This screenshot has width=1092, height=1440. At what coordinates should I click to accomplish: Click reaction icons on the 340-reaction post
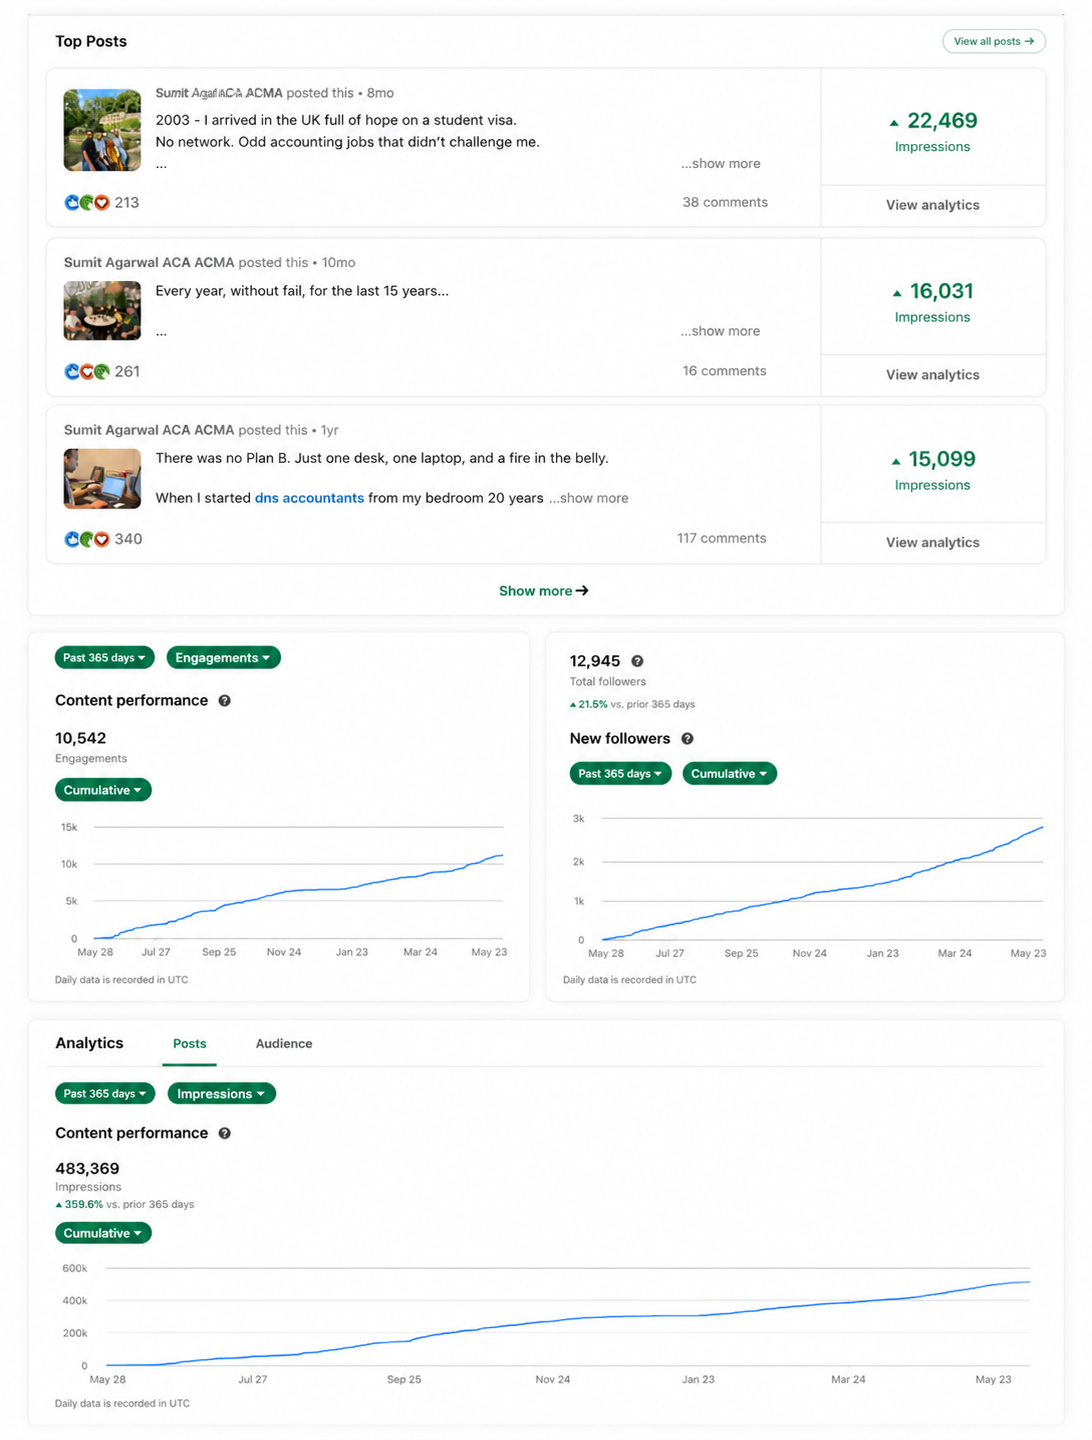(x=87, y=539)
